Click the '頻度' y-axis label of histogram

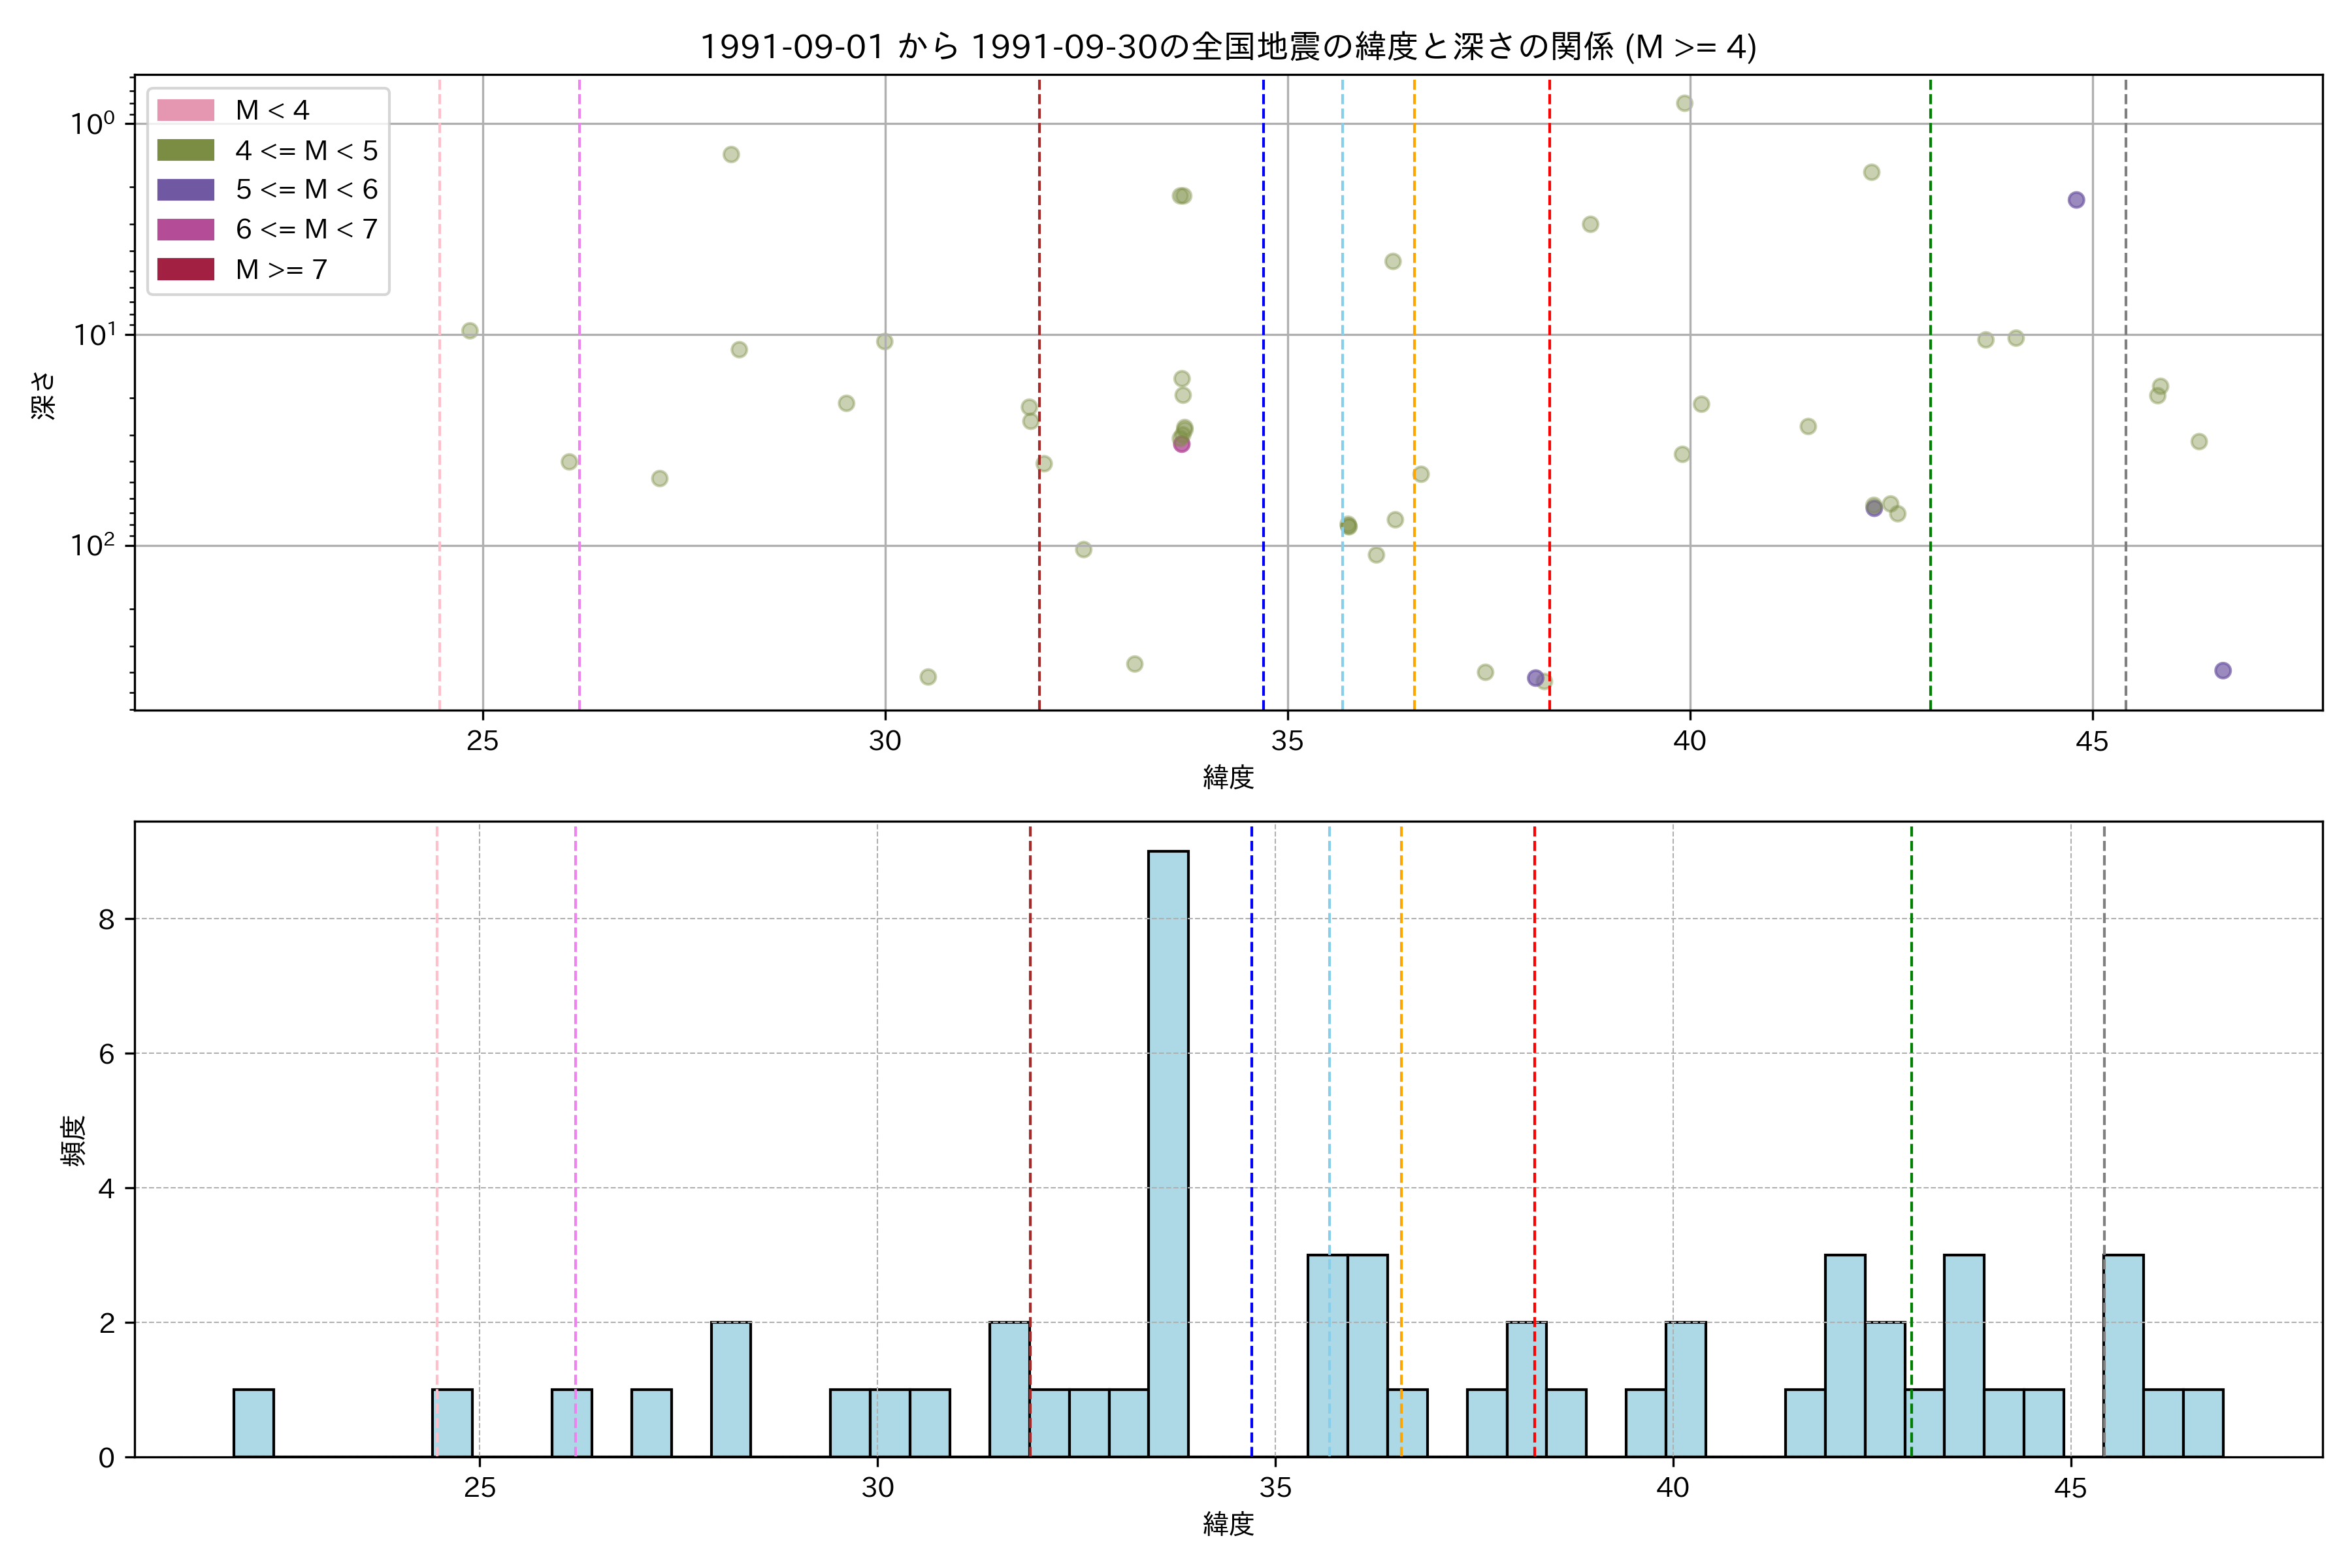click(74, 1140)
